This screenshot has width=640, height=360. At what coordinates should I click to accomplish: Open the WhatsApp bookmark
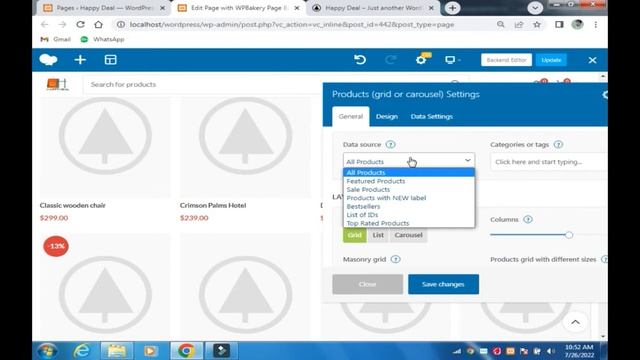pos(102,39)
